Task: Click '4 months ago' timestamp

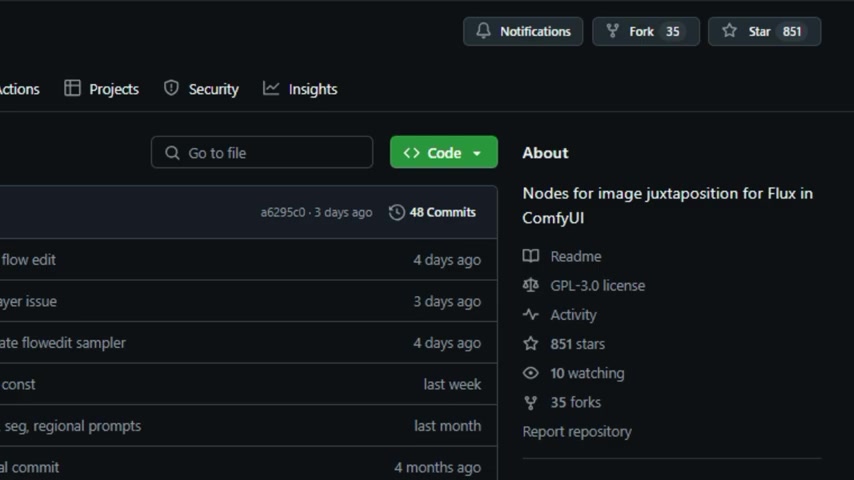Action: tap(437, 467)
